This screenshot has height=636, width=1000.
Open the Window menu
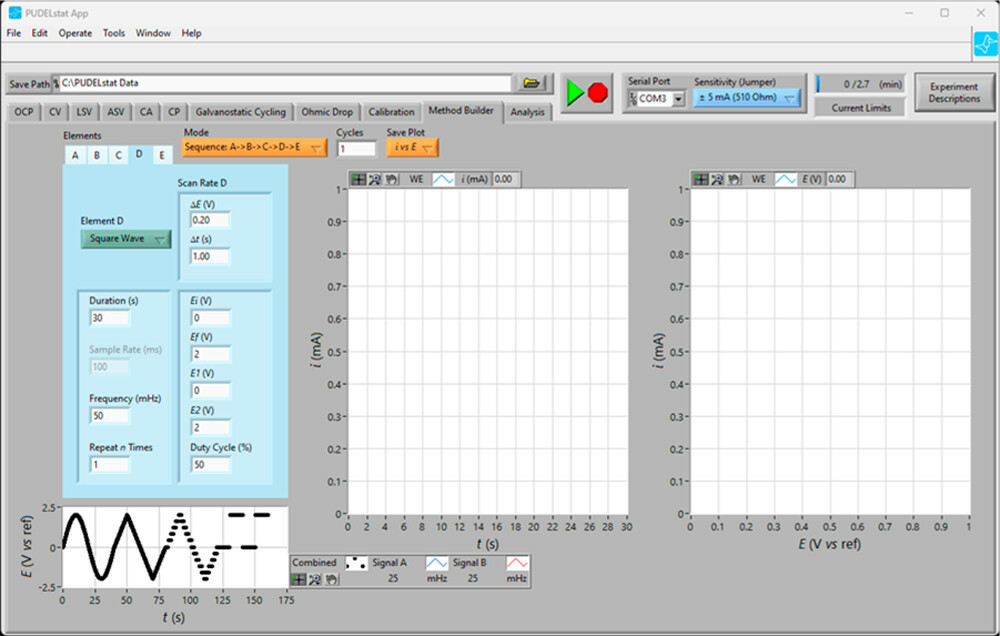[153, 33]
